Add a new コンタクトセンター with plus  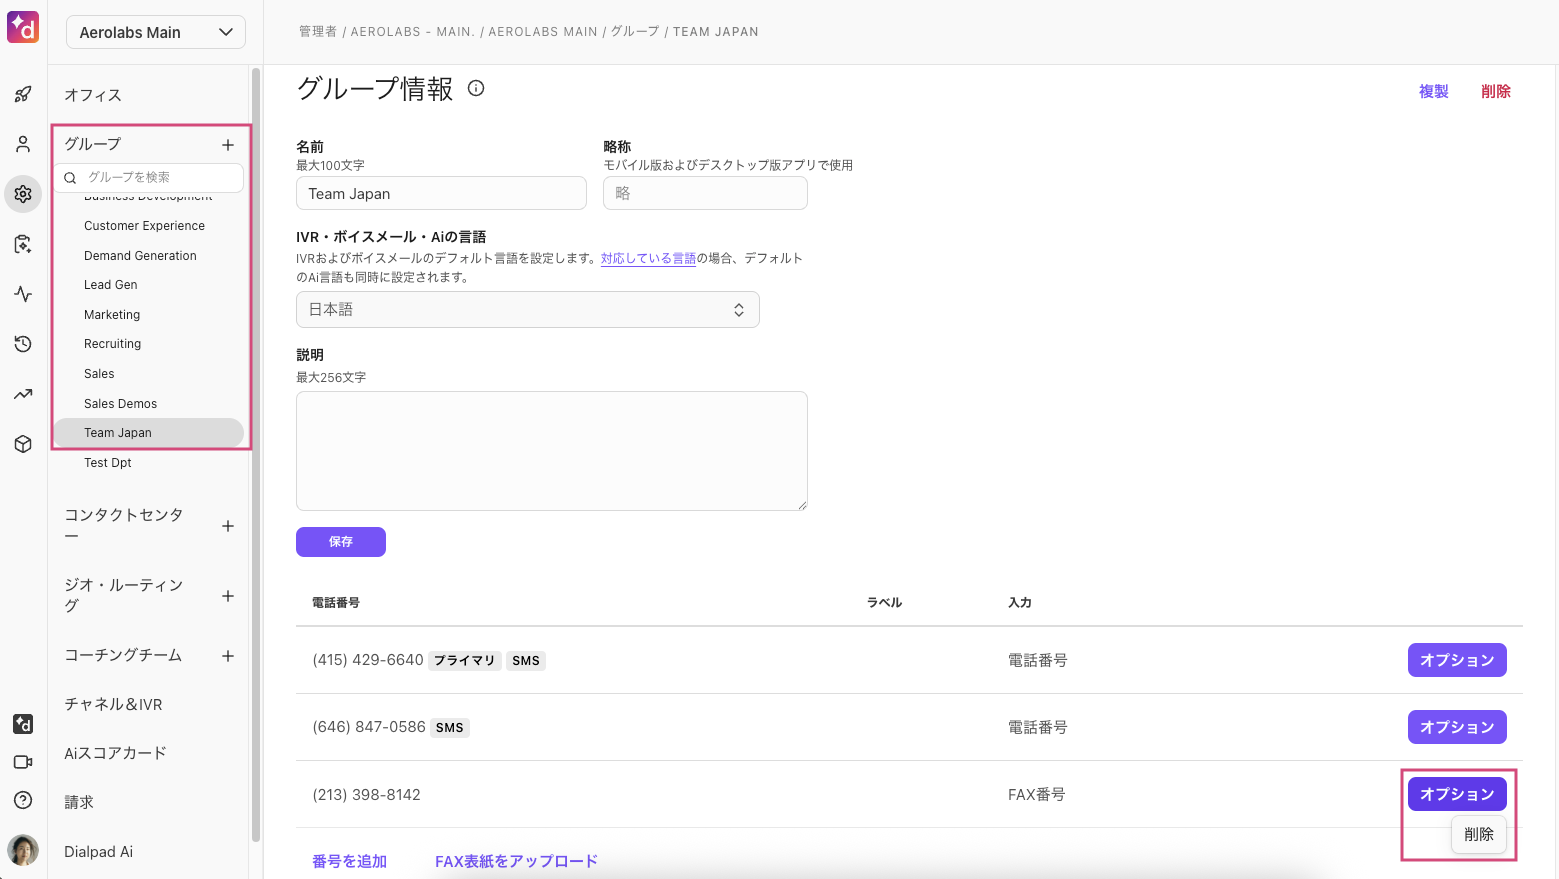[x=228, y=526]
